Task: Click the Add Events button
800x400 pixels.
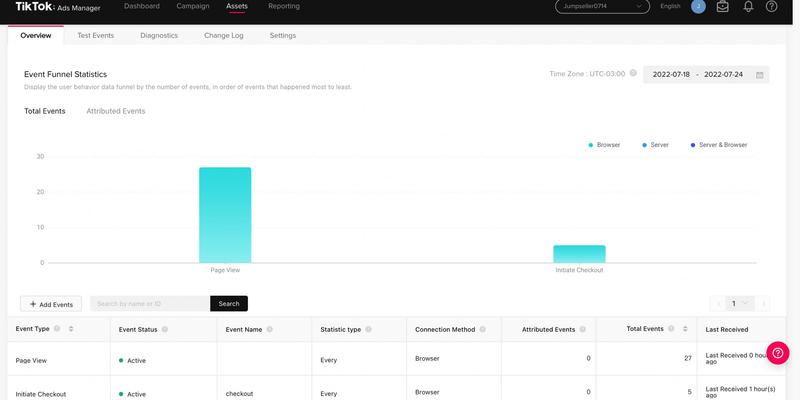Action: coord(51,304)
